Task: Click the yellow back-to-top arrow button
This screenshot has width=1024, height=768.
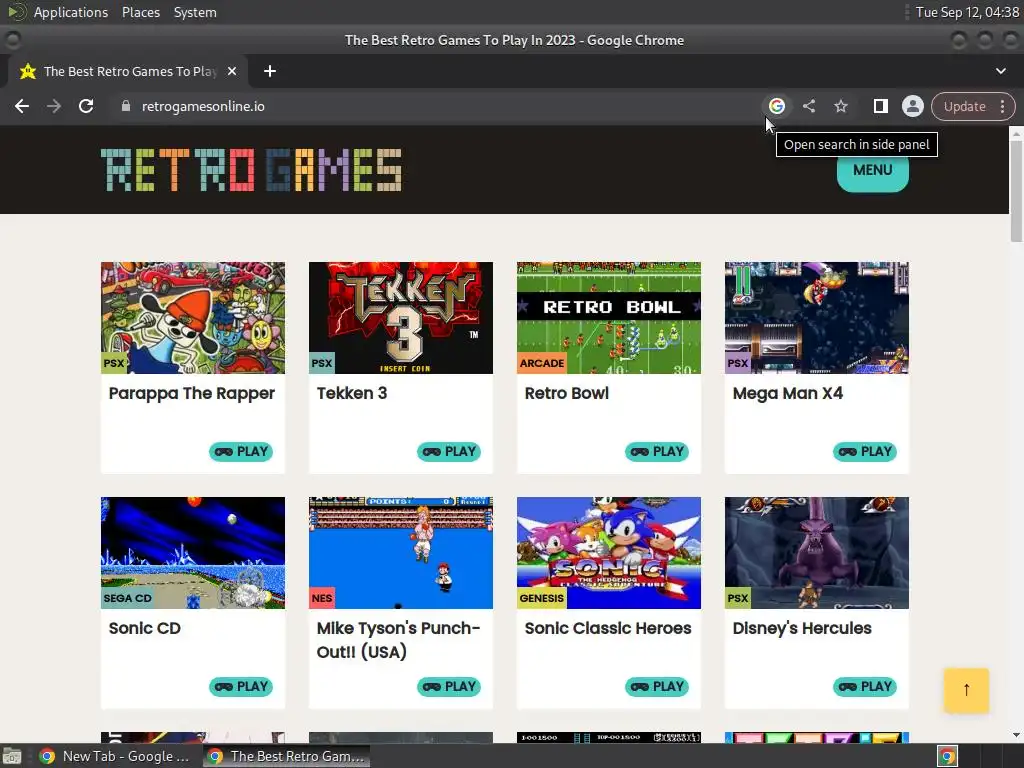Action: [966, 690]
